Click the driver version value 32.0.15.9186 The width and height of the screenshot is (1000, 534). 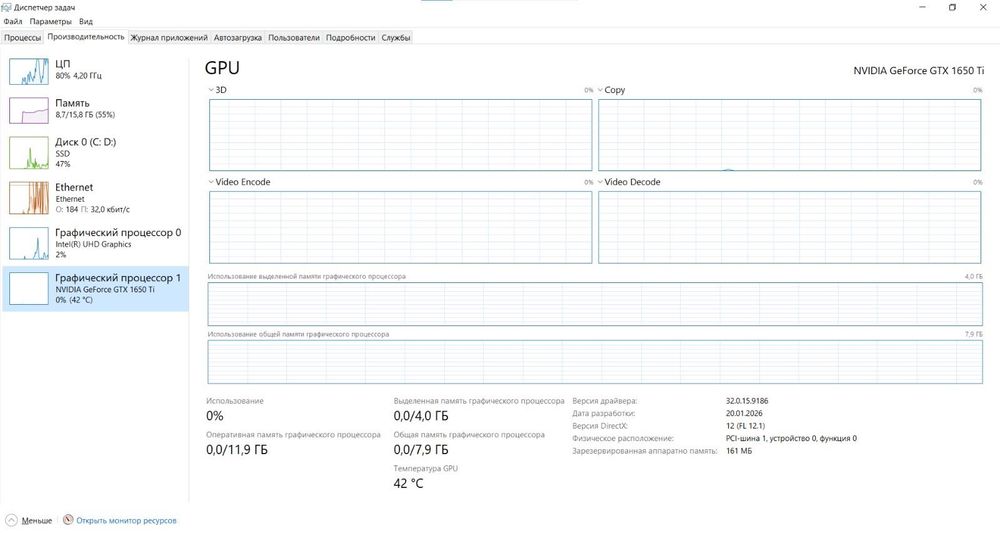click(747, 401)
